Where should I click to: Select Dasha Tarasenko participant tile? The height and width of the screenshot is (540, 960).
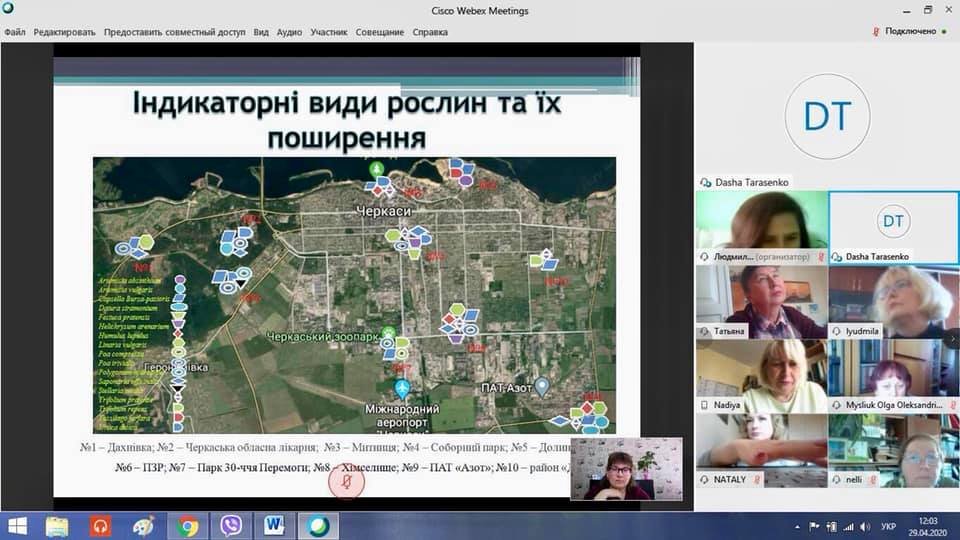(894, 227)
